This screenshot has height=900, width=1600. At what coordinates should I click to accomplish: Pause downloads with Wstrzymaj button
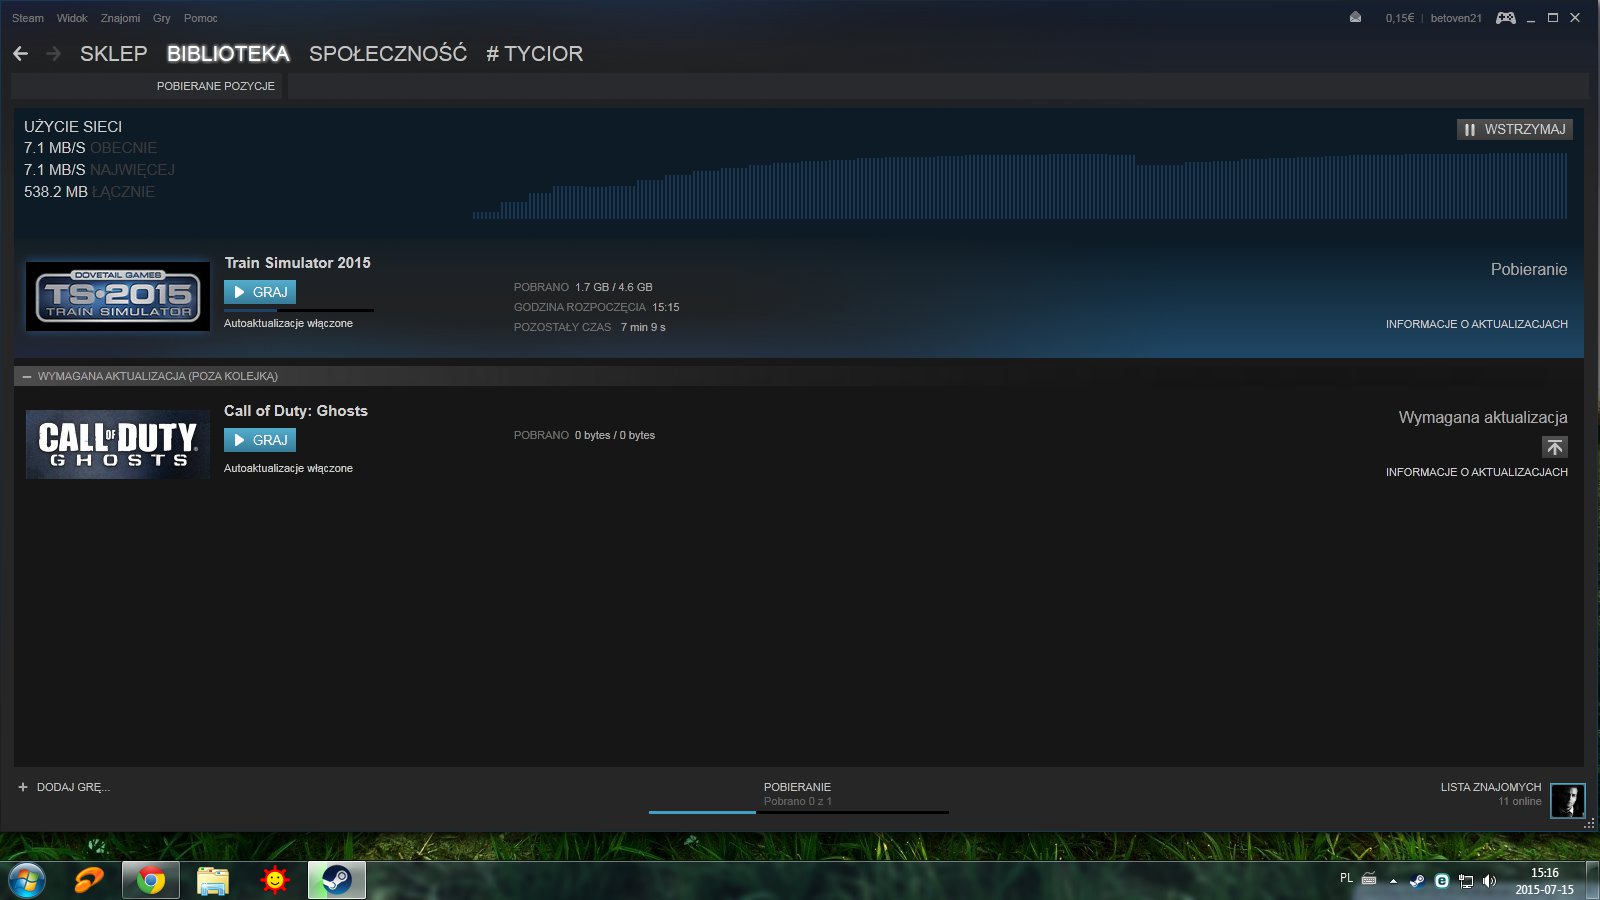1514,129
